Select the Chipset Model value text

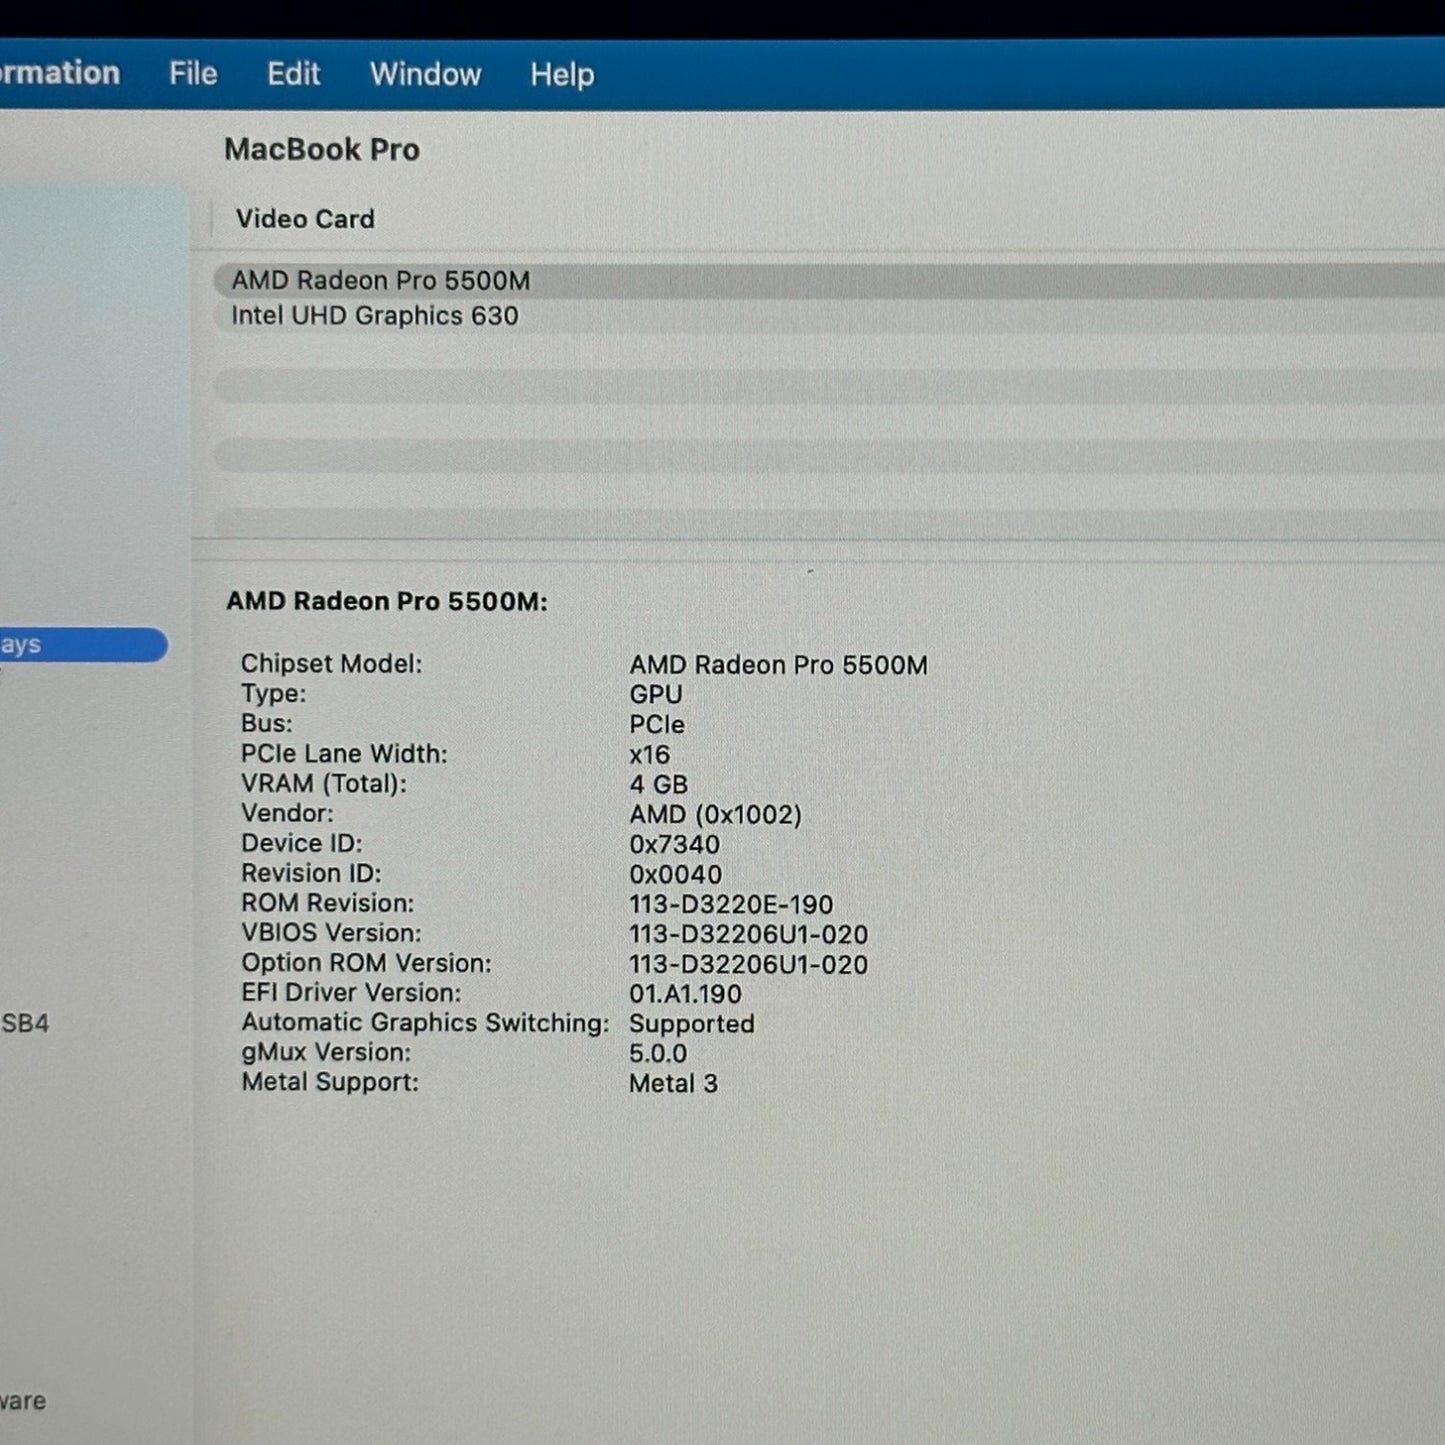pyautogui.click(x=780, y=664)
